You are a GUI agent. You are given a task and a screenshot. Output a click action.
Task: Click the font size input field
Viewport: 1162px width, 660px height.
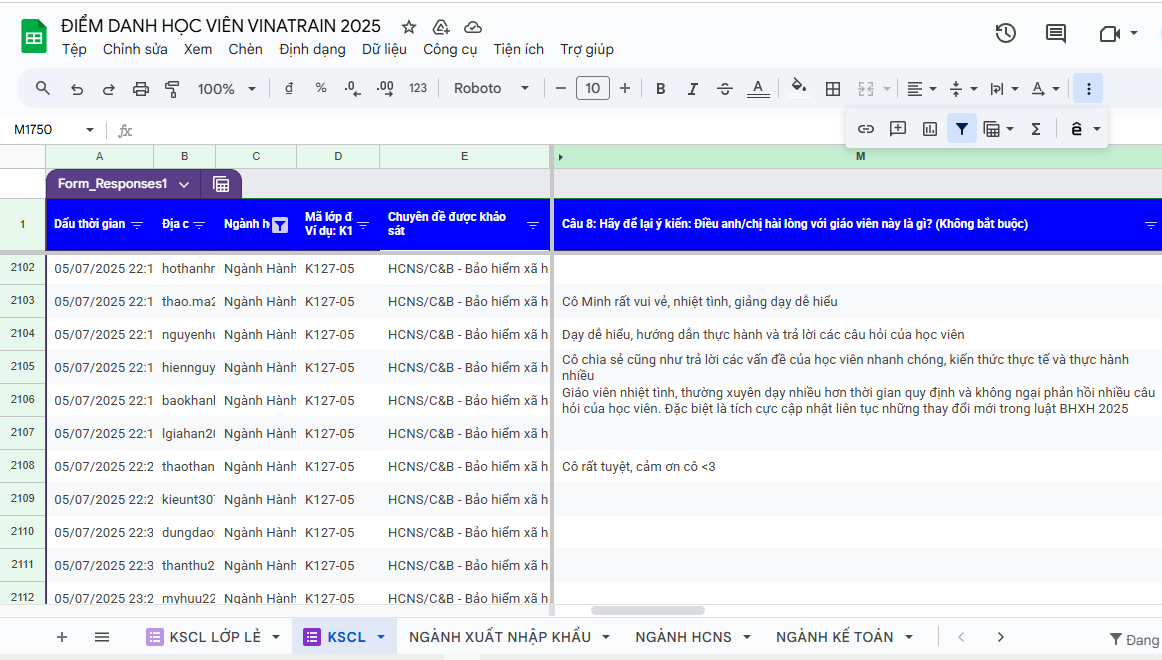pyautogui.click(x=592, y=89)
